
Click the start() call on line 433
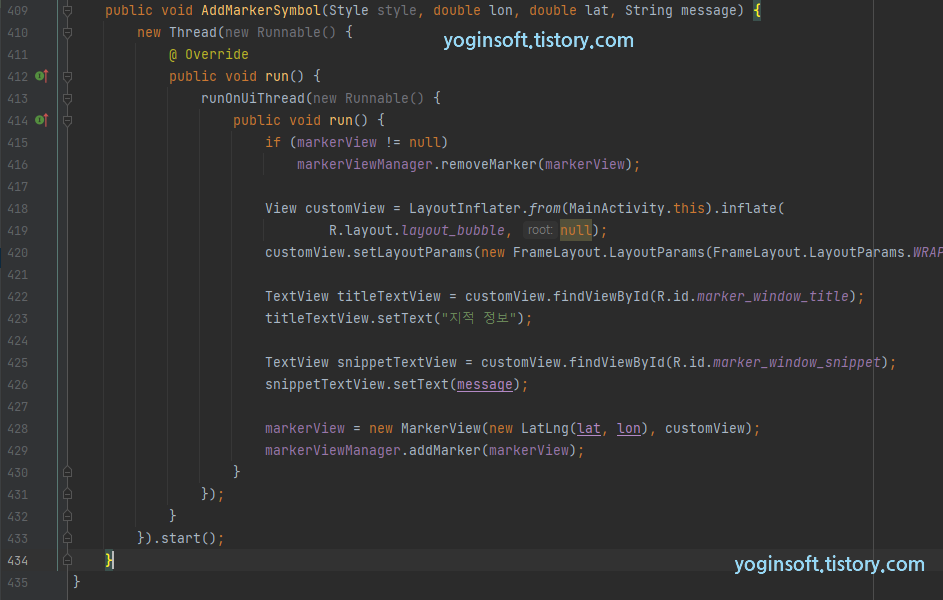188,538
